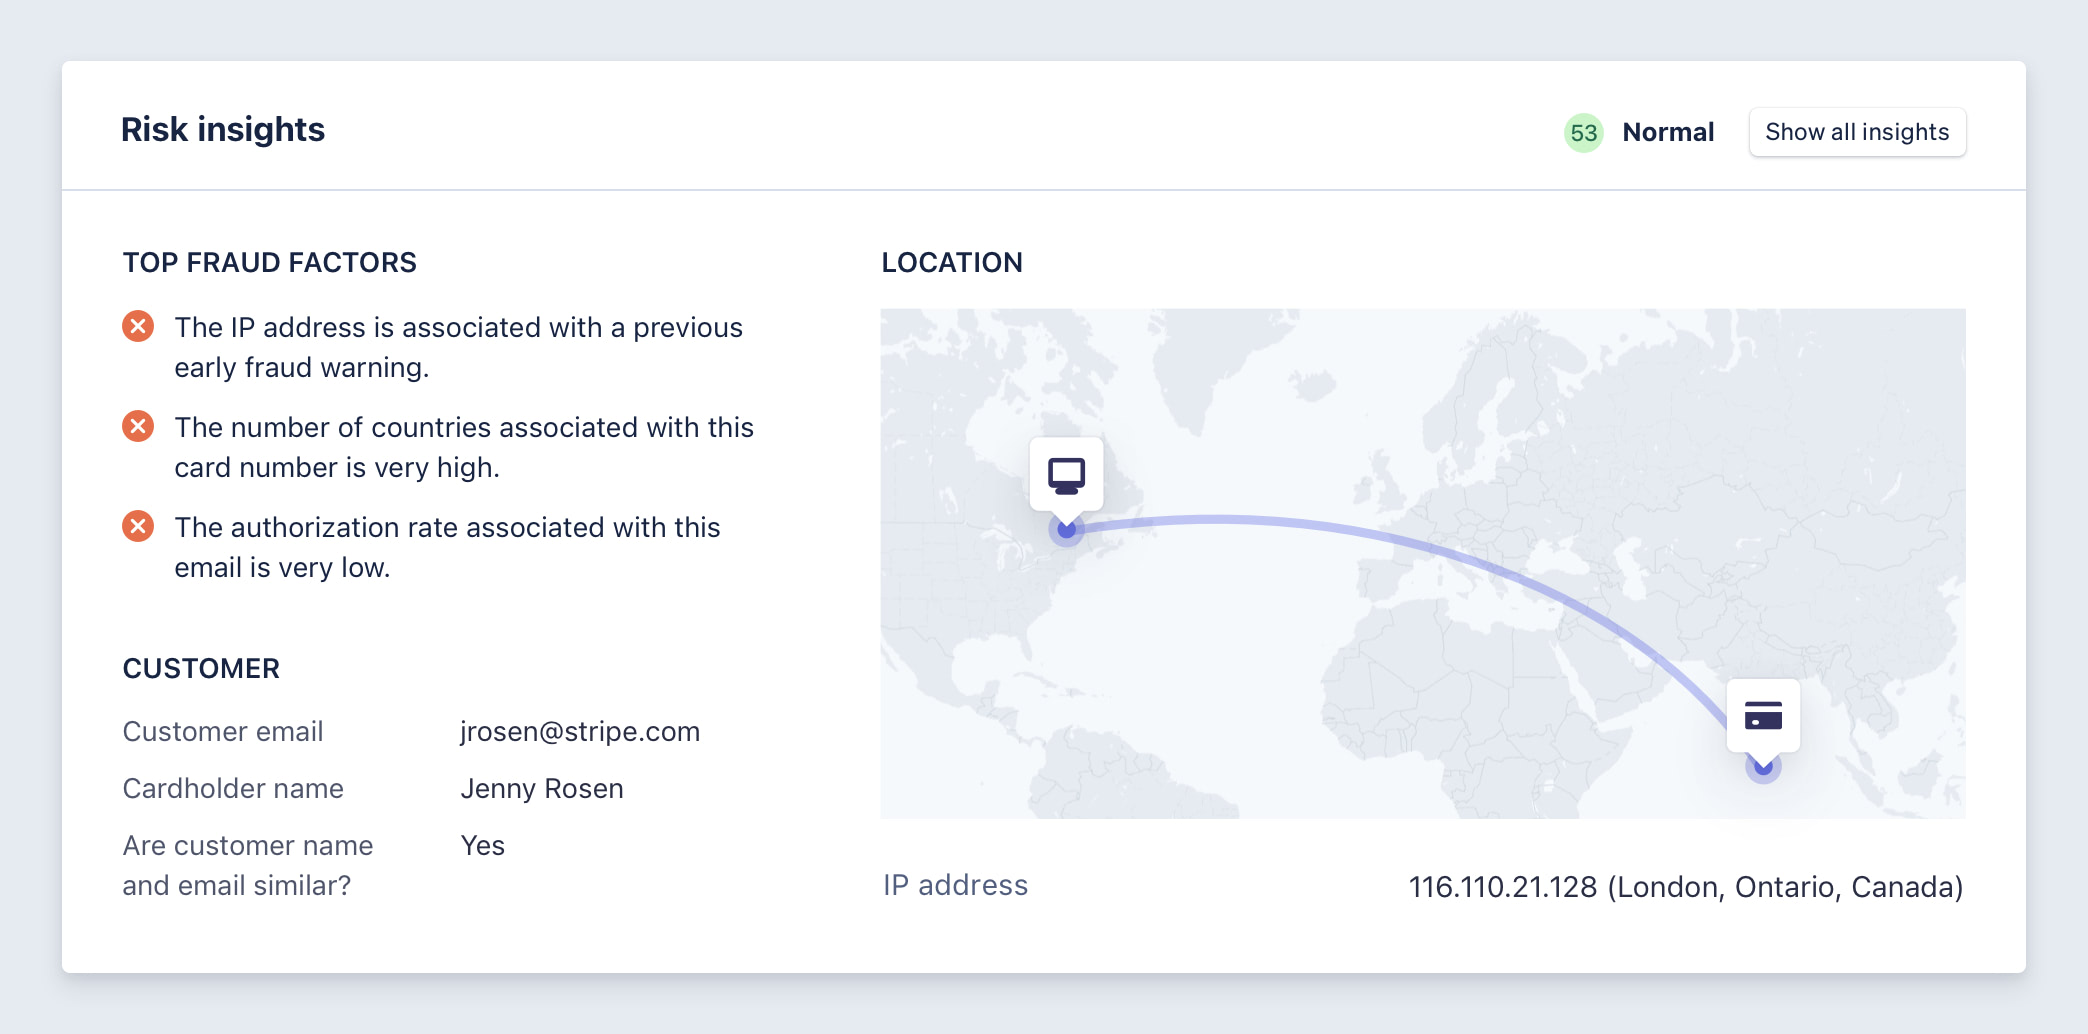Click the Risk insights heading
The image size is (2088, 1034).
(x=223, y=129)
